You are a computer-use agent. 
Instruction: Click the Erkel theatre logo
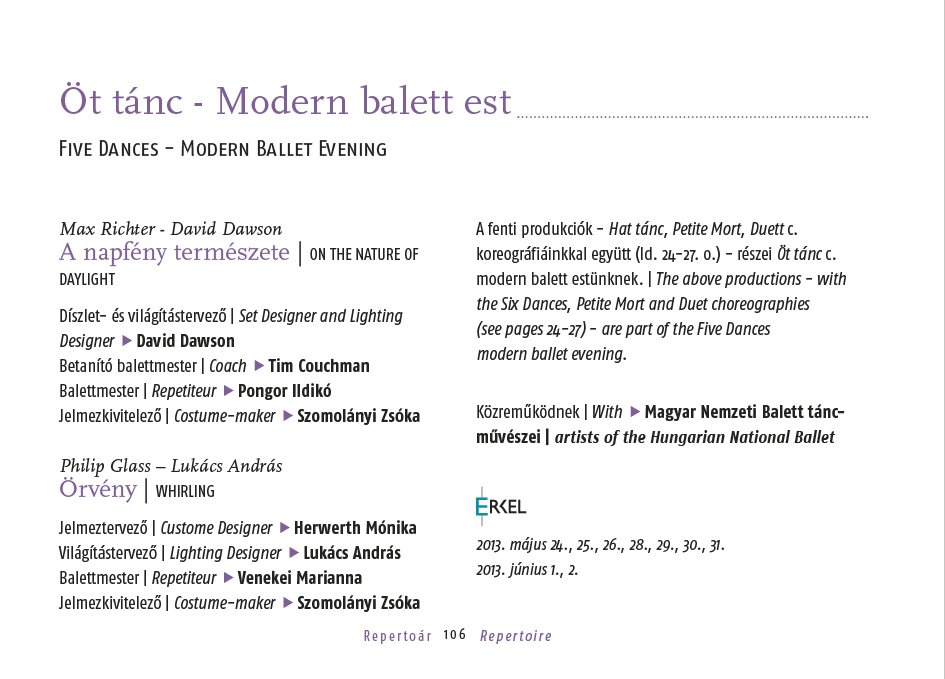click(x=501, y=506)
